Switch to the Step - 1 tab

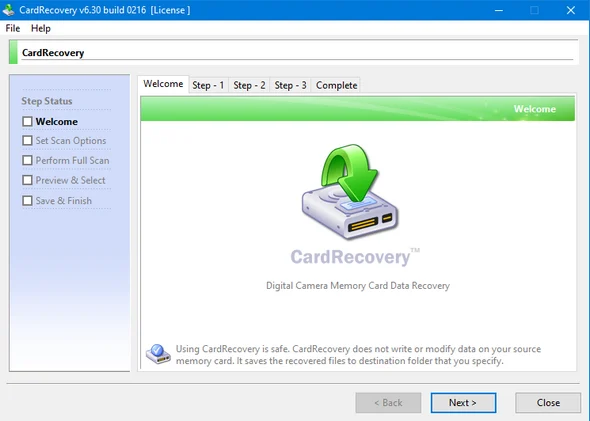pos(208,85)
